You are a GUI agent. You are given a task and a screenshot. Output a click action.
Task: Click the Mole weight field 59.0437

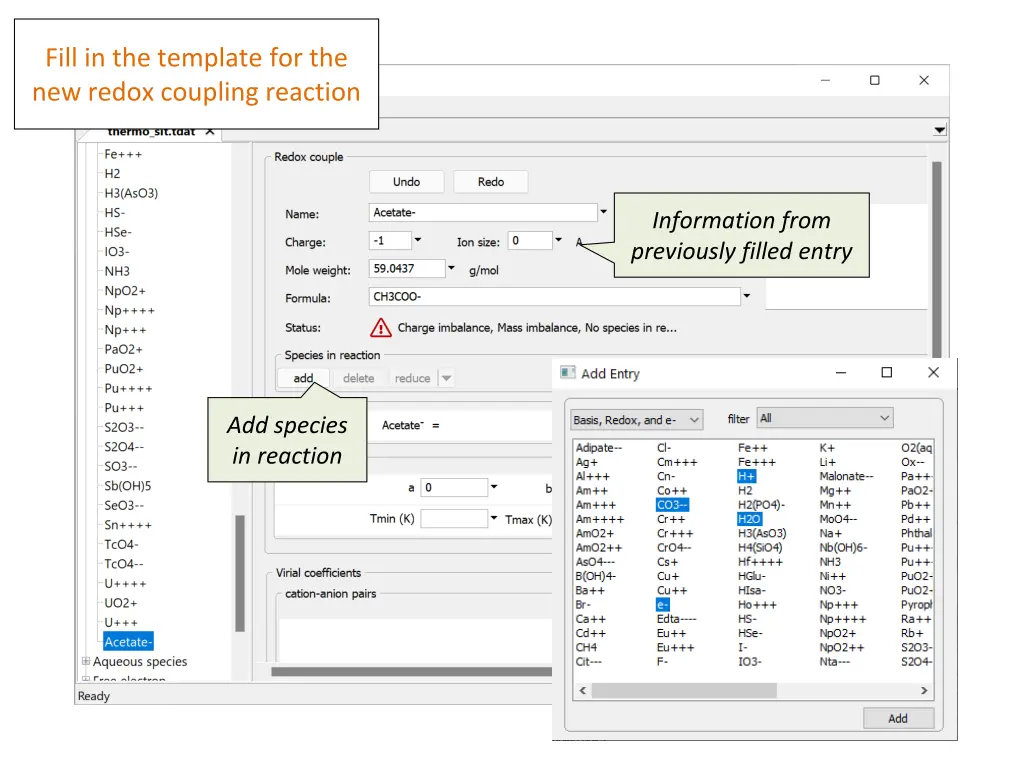(x=407, y=268)
